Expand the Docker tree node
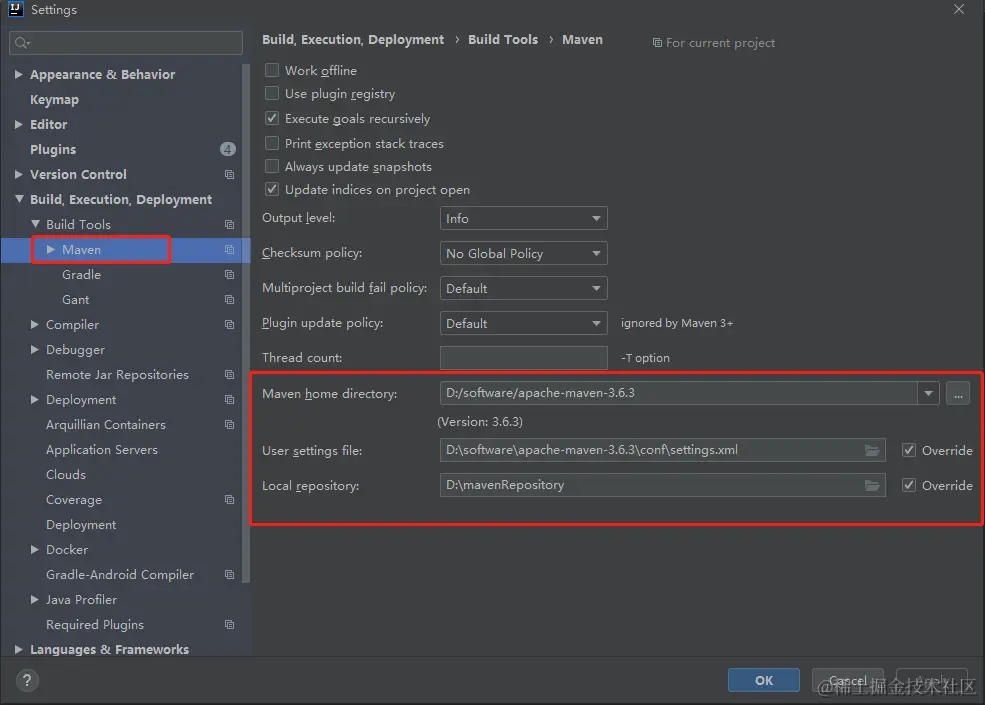Image resolution: width=985 pixels, height=705 pixels. [x=35, y=549]
